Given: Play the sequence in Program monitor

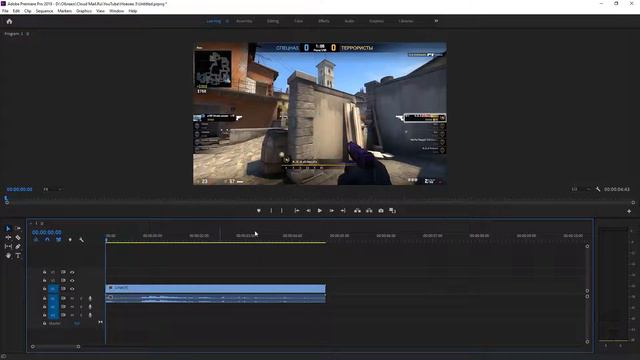Looking at the screenshot, I should click(320, 211).
